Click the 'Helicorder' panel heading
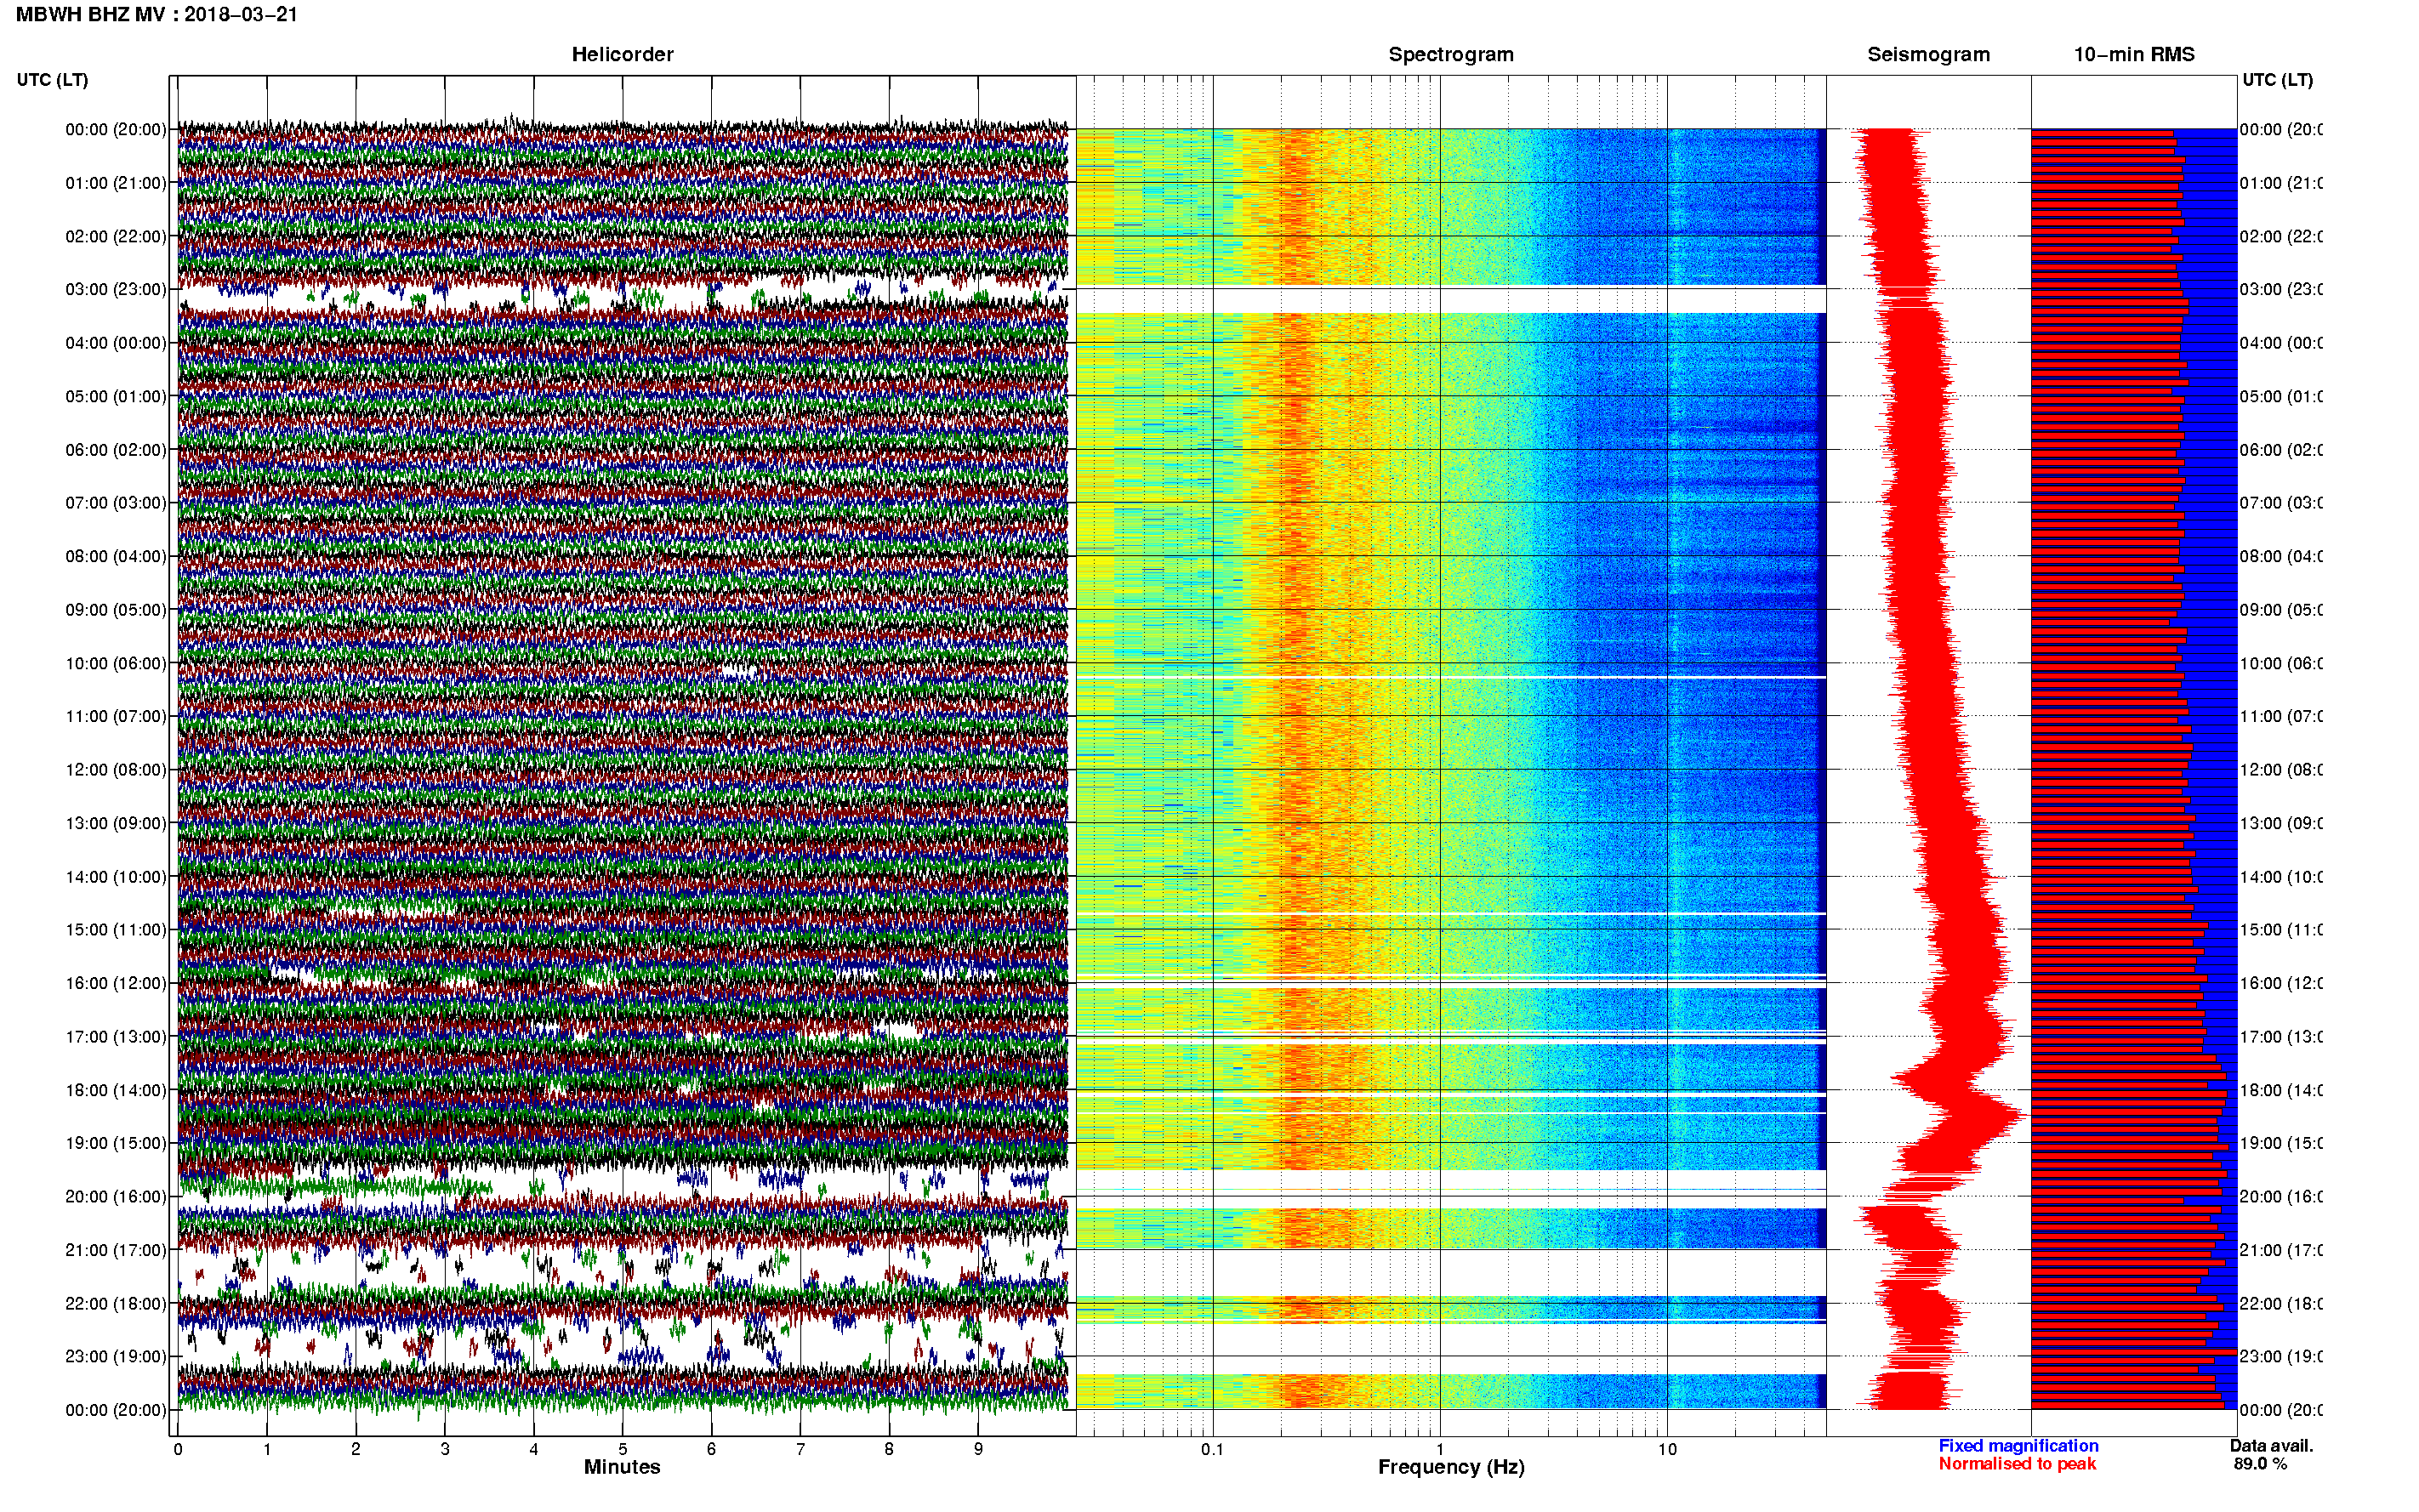The image size is (2419, 1512). pos(622,54)
